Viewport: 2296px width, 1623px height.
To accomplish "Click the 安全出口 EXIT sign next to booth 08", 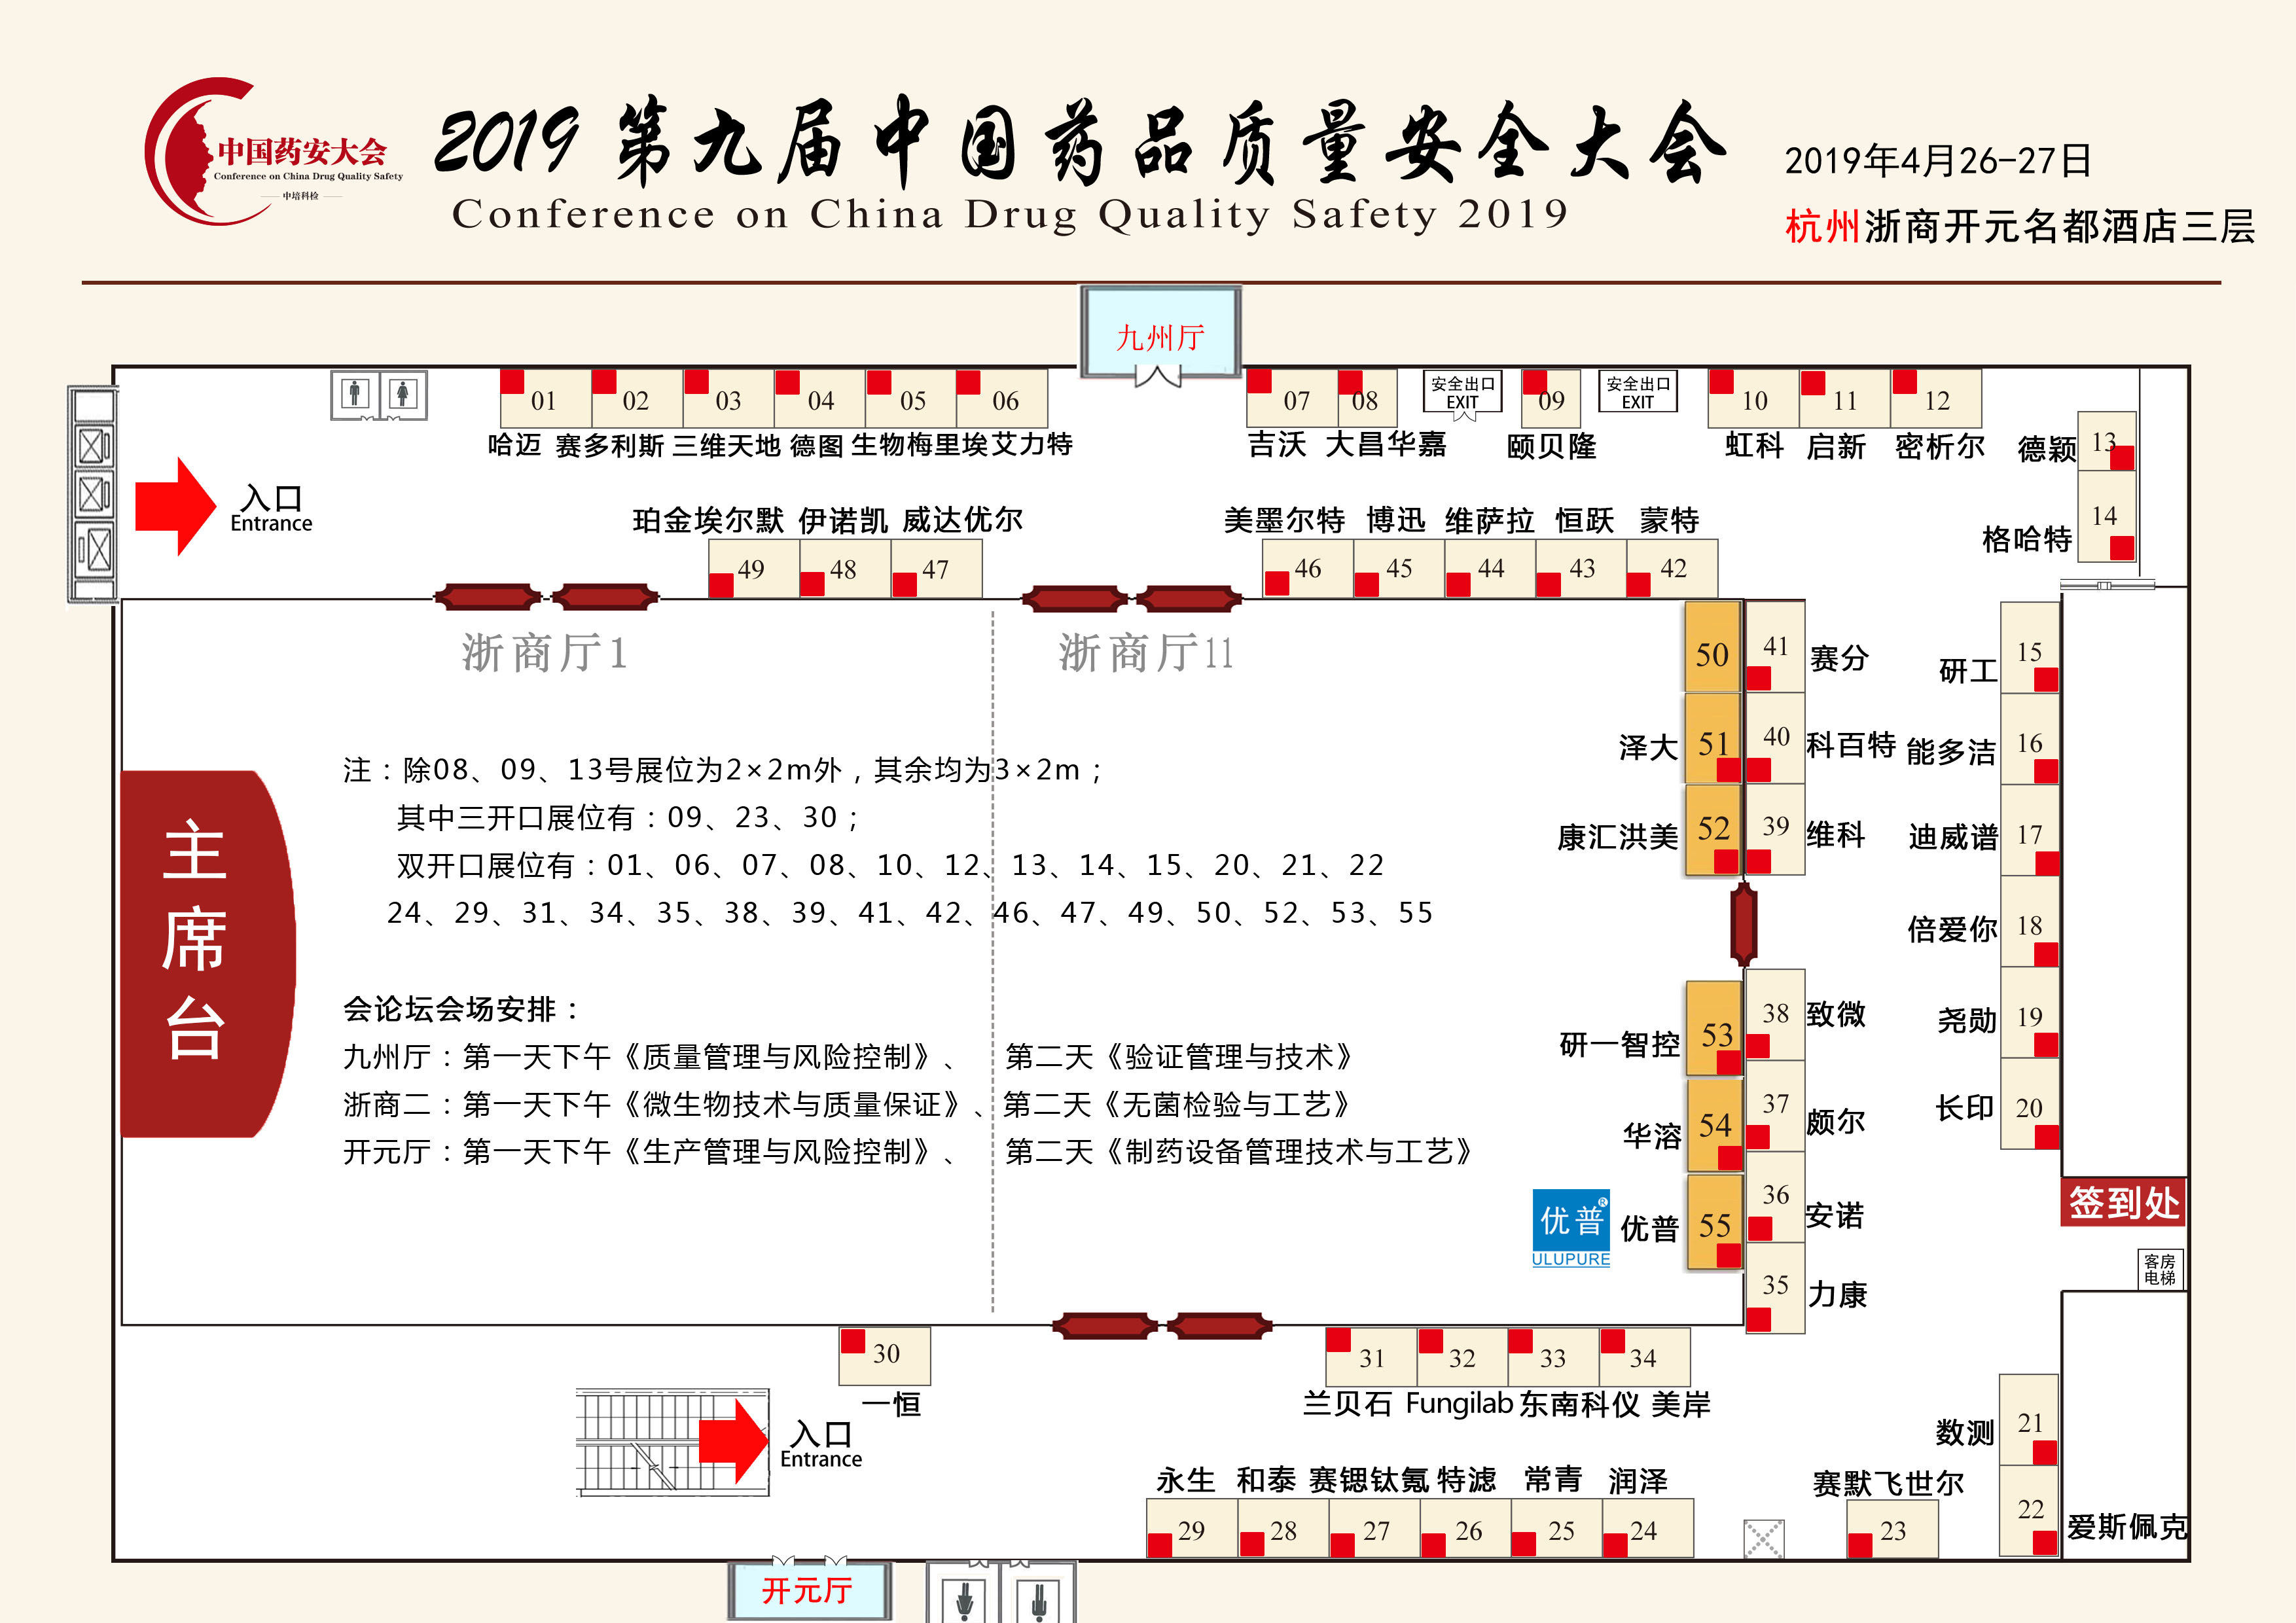I will (x=1462, y=392).
